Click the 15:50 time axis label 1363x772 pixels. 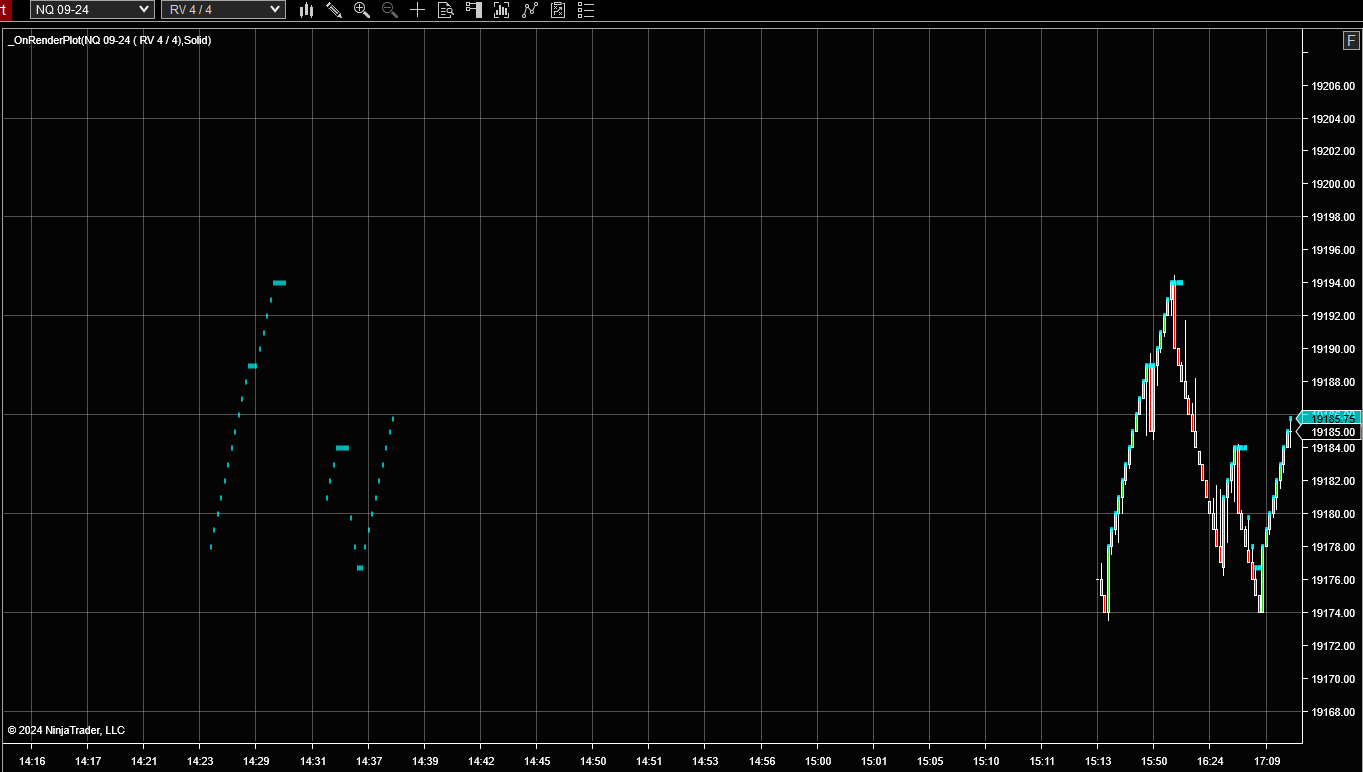point(1154,761)
